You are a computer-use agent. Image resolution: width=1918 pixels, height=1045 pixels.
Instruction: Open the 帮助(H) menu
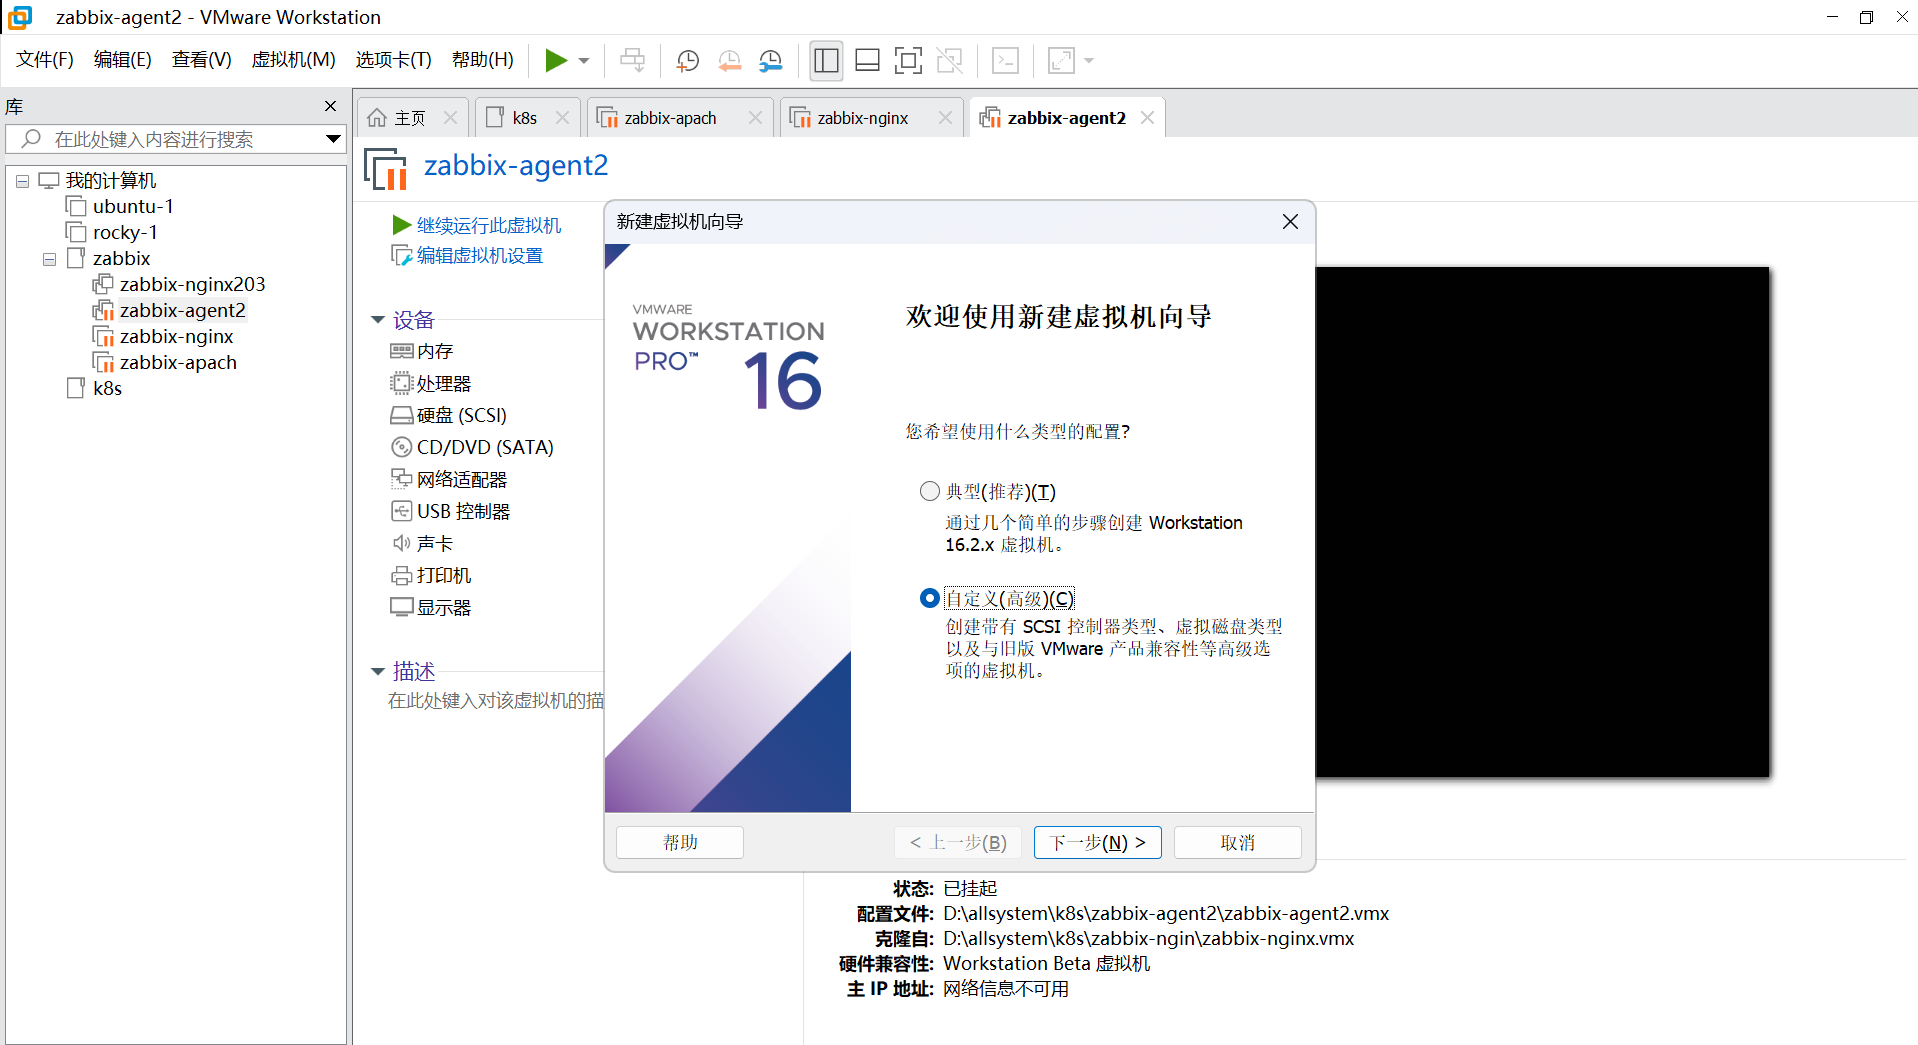482,60
